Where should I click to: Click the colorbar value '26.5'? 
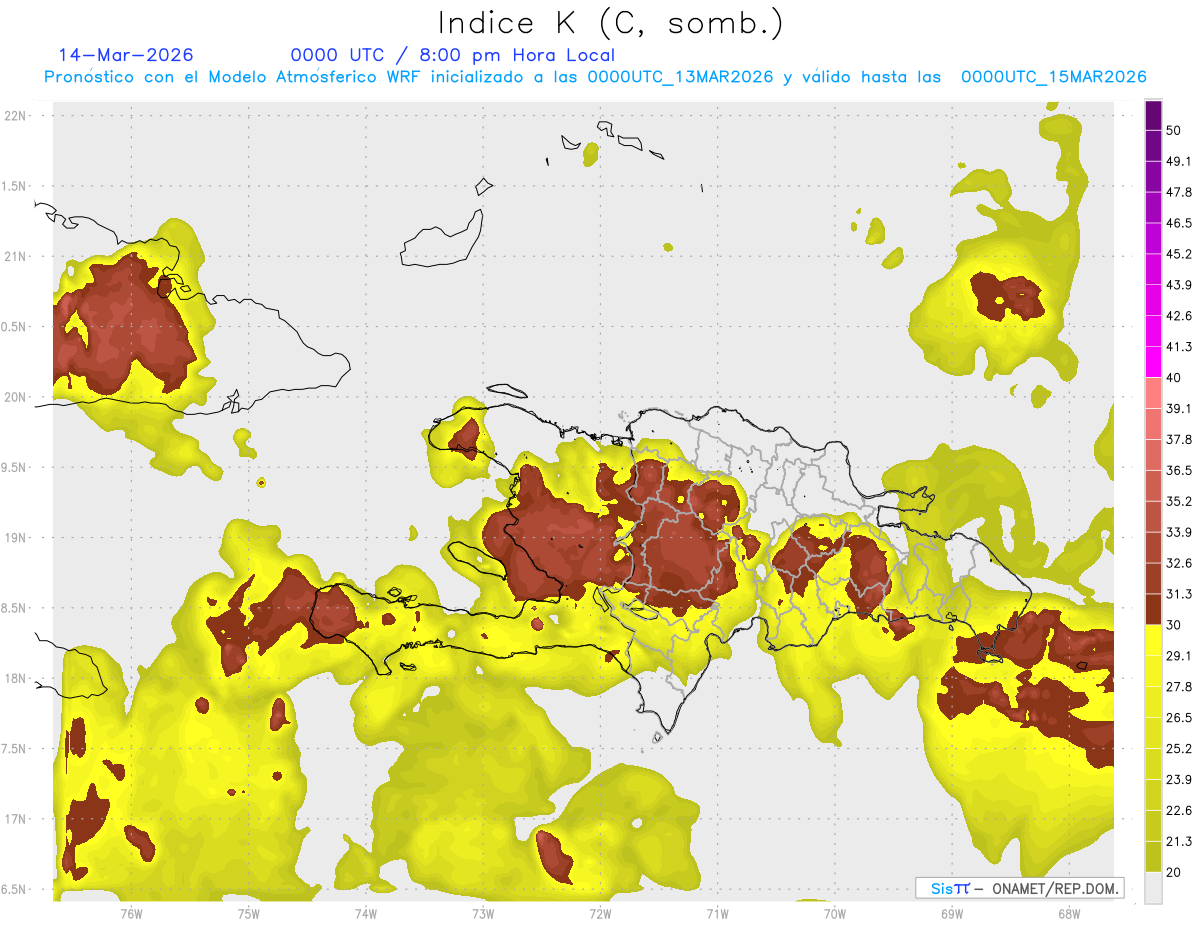1179,717
